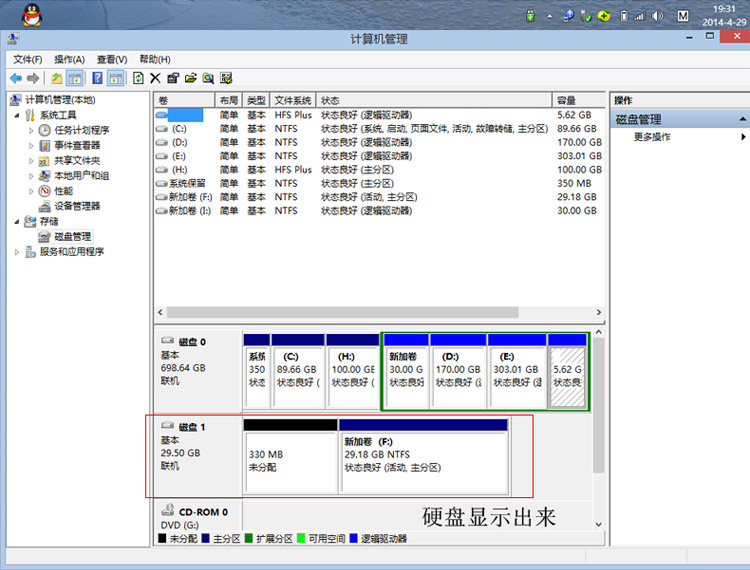Open the 操作(A) menu
The image size is (750, 570).
(x=69, y=59)
